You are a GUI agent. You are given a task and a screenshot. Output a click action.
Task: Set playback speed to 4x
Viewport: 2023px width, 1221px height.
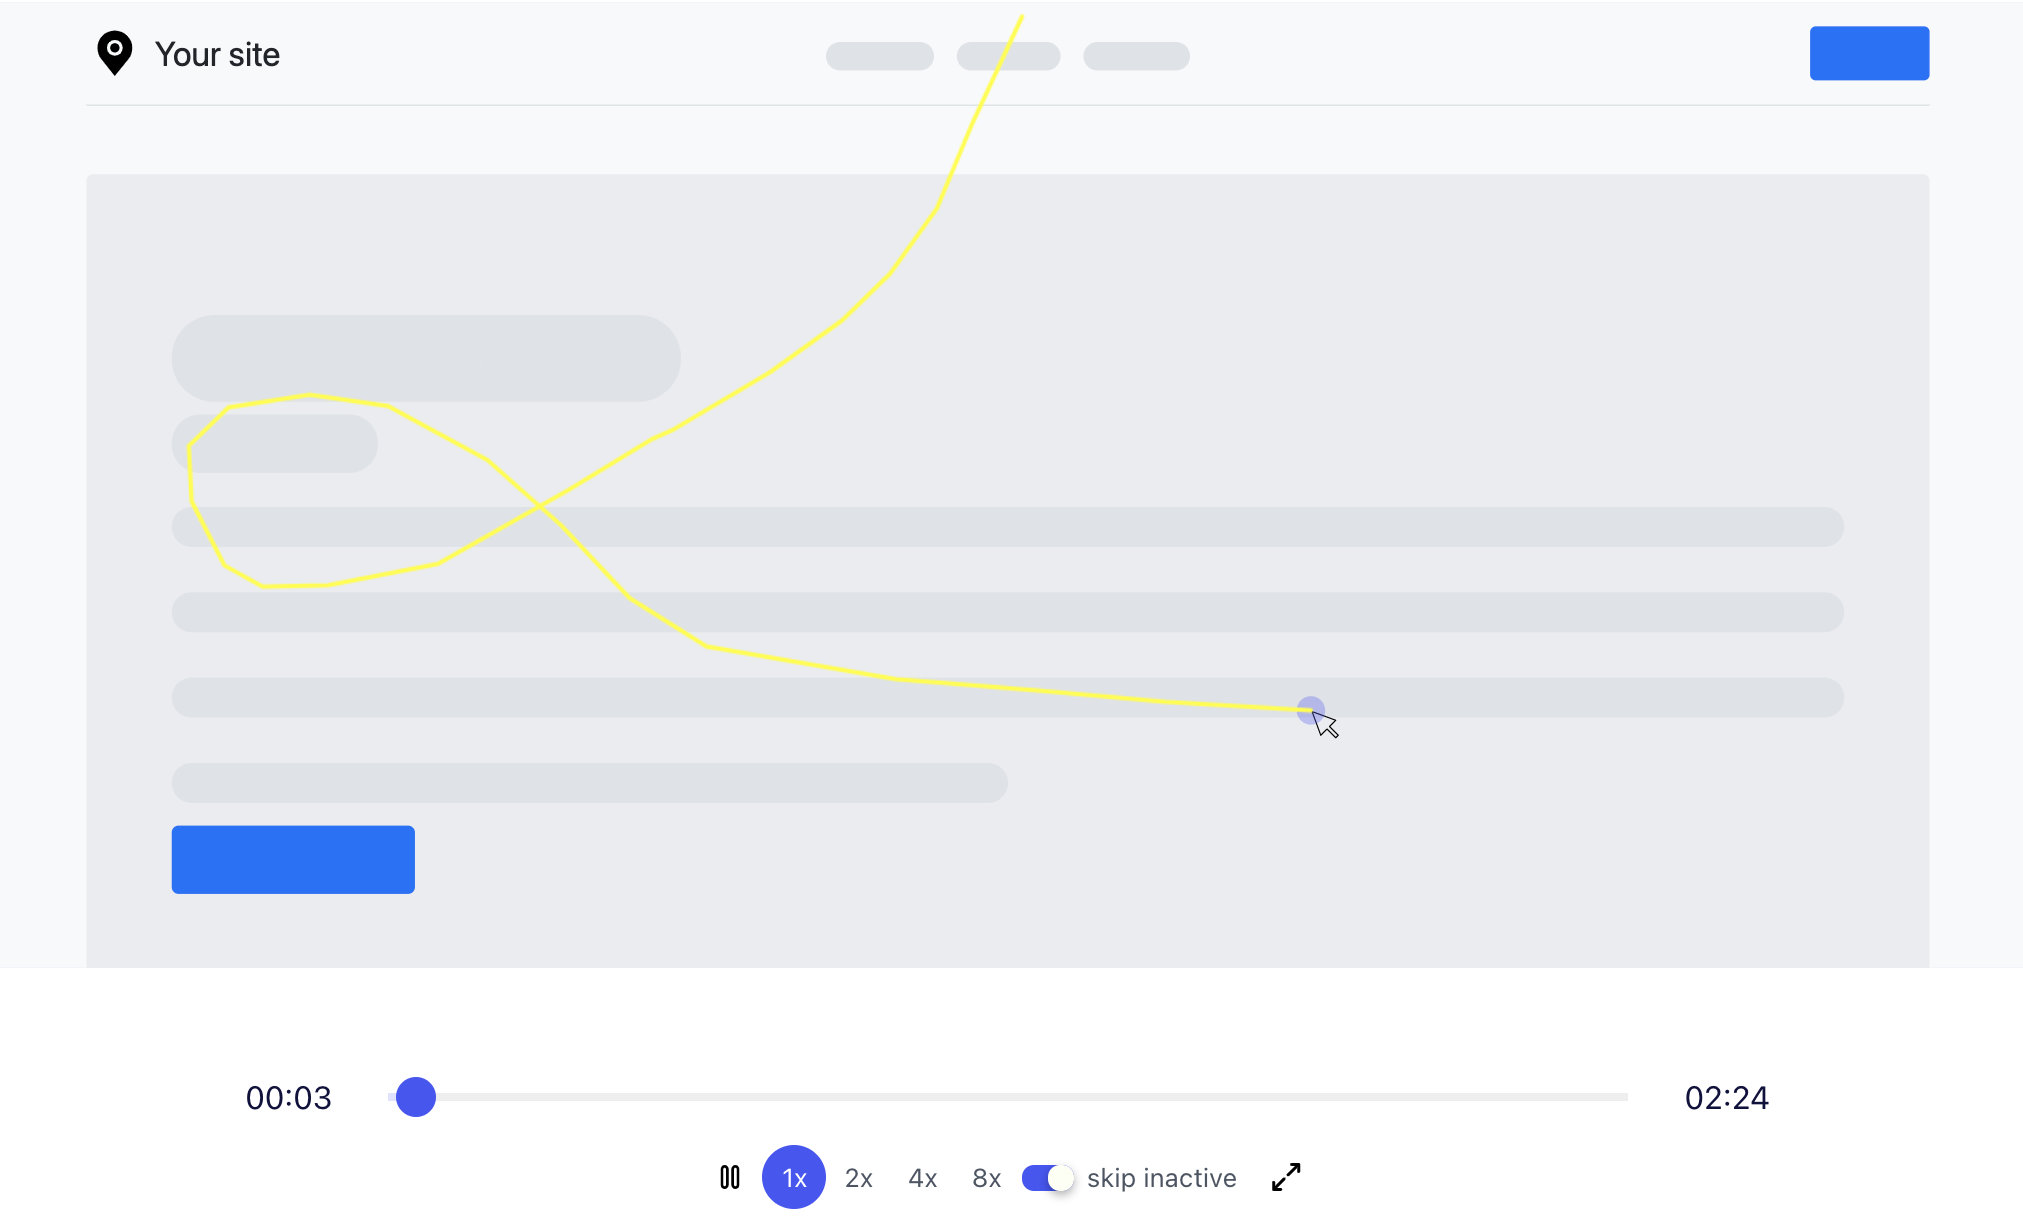point(923,1178)
